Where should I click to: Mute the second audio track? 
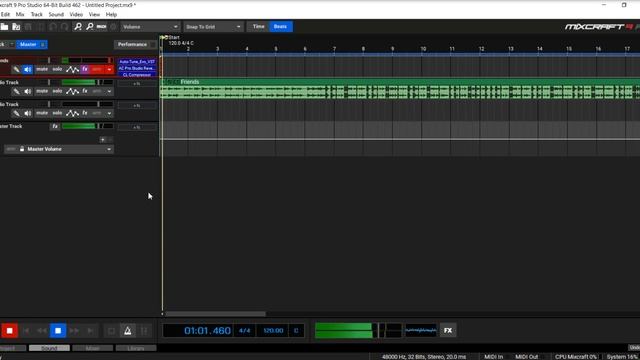(x=42, y=91)
